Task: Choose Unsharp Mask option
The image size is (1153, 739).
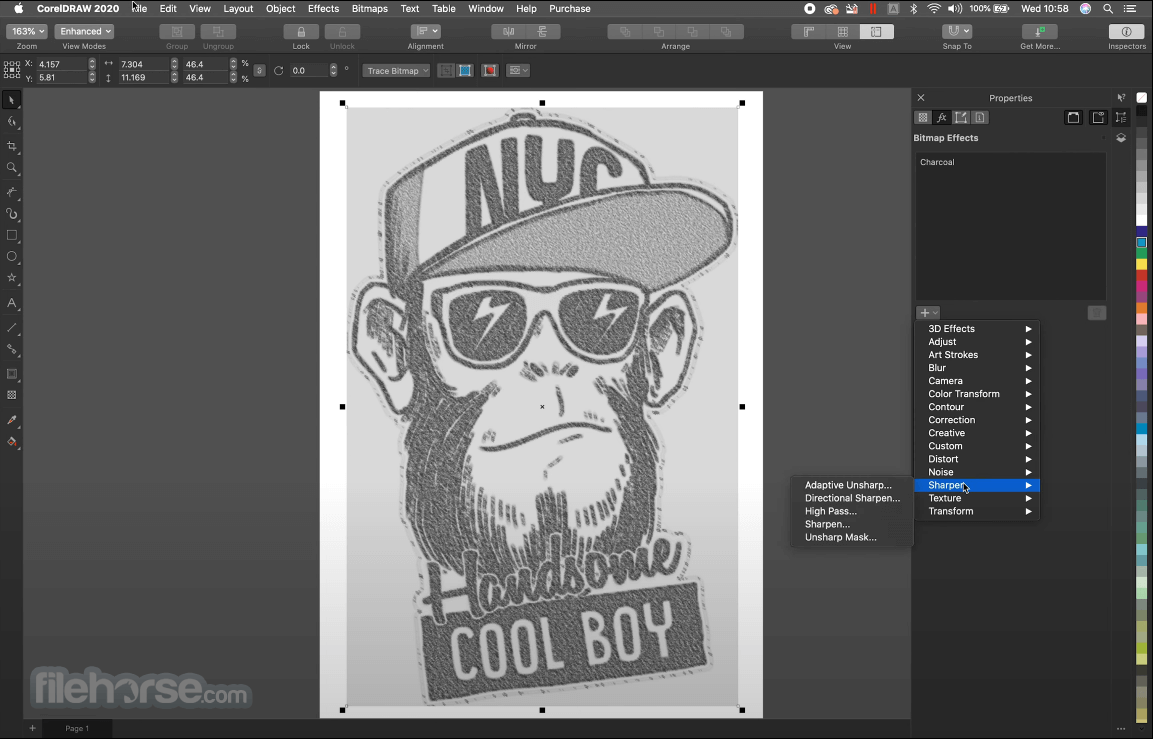Action: 852,538
